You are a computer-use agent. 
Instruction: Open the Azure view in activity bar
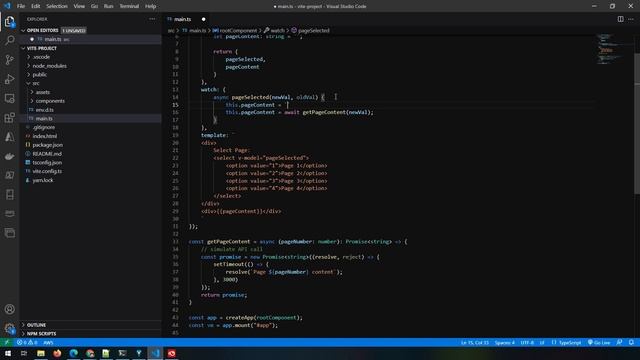coord(9,137)
